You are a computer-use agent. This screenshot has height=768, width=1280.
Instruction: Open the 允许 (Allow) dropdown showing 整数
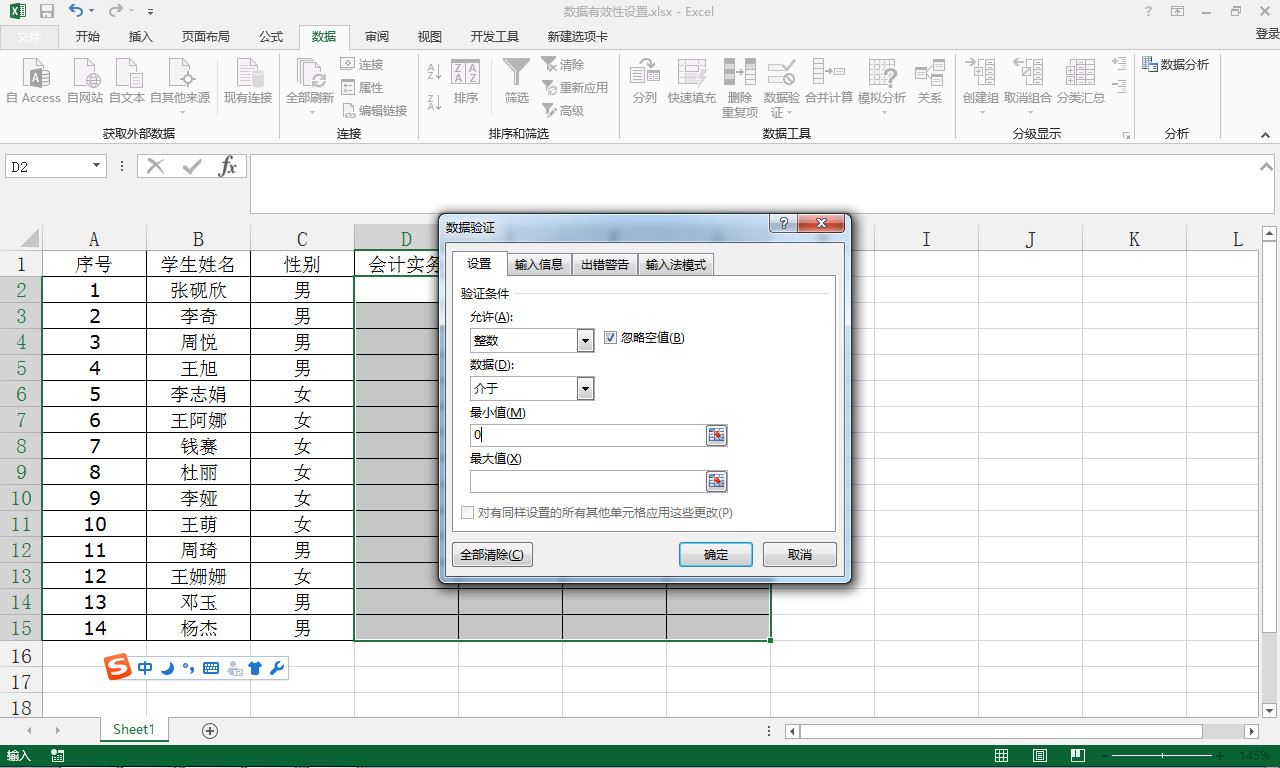pos(585,341)
